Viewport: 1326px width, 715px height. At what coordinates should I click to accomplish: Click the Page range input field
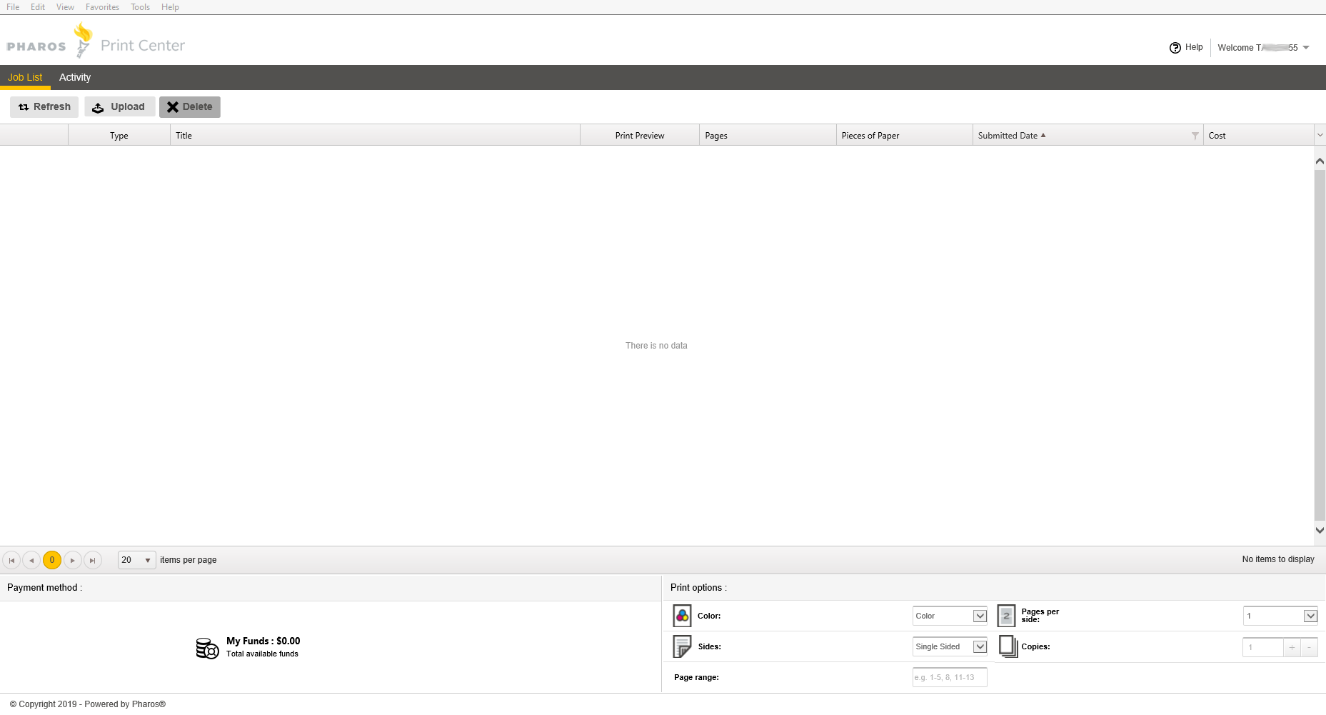(949, 678)
